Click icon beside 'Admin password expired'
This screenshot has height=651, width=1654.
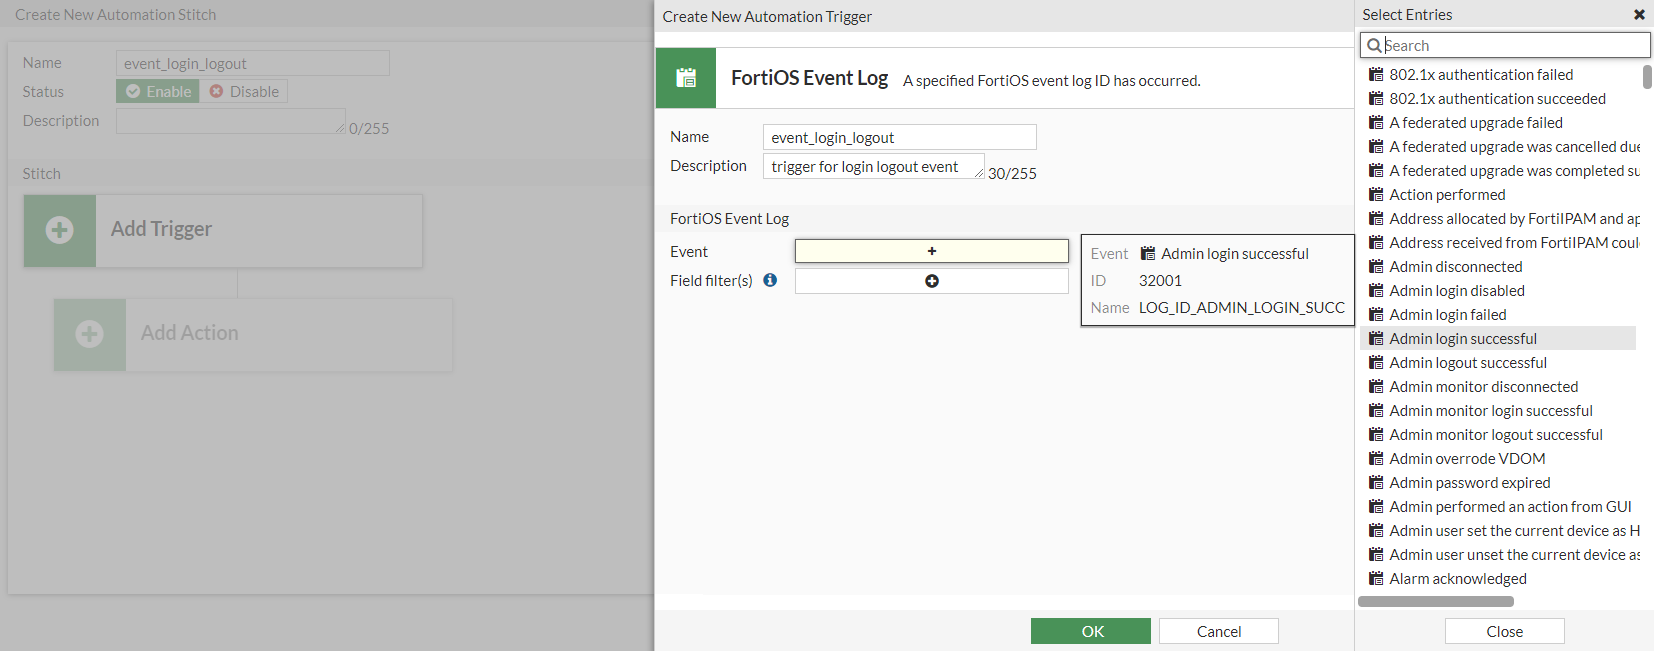1376,482
